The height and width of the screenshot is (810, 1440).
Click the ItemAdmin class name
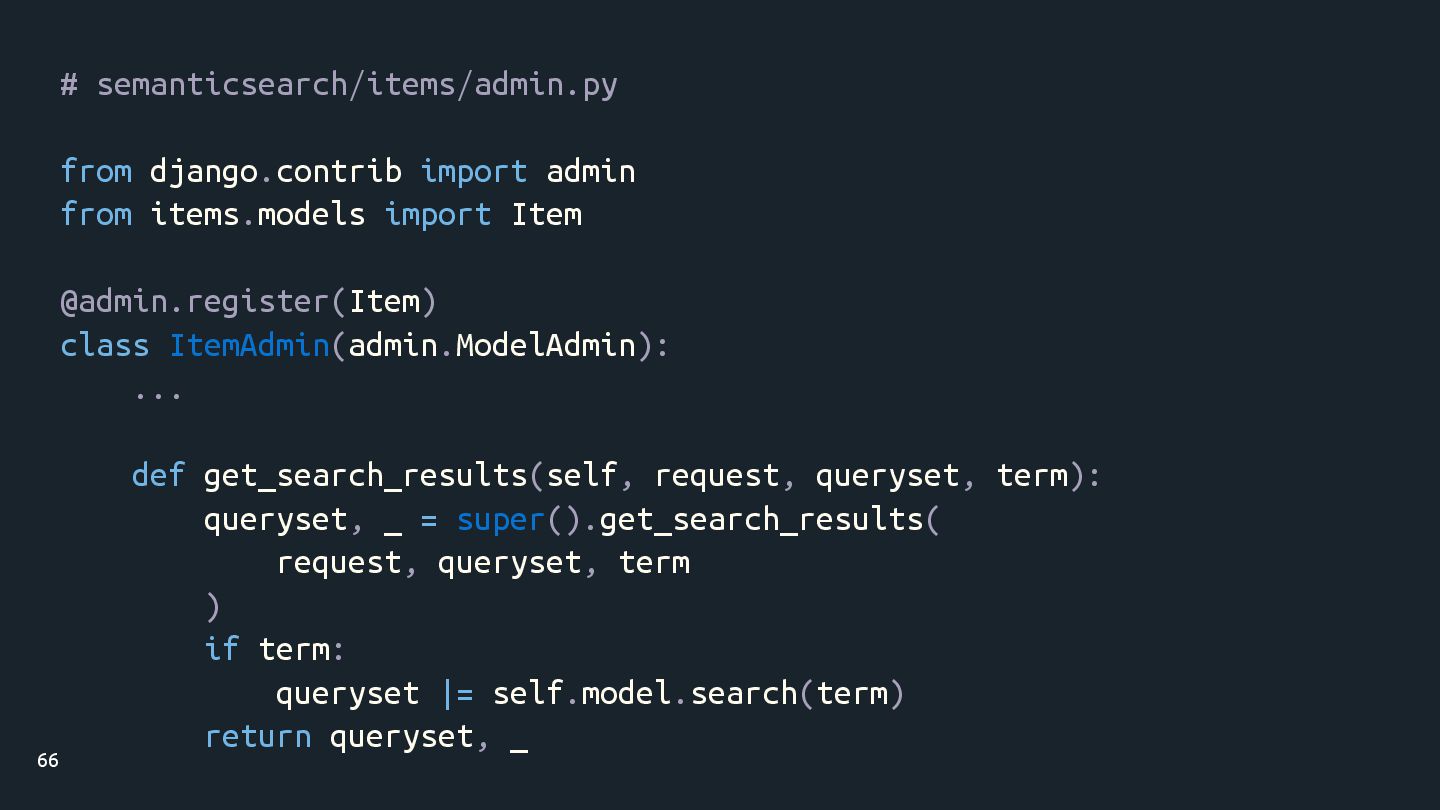coord(249,345)
